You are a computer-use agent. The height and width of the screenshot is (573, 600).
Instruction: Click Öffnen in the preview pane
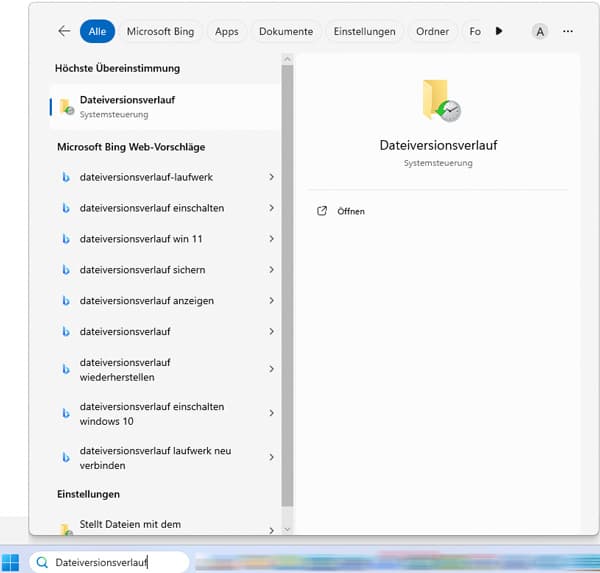coord(351,211)
